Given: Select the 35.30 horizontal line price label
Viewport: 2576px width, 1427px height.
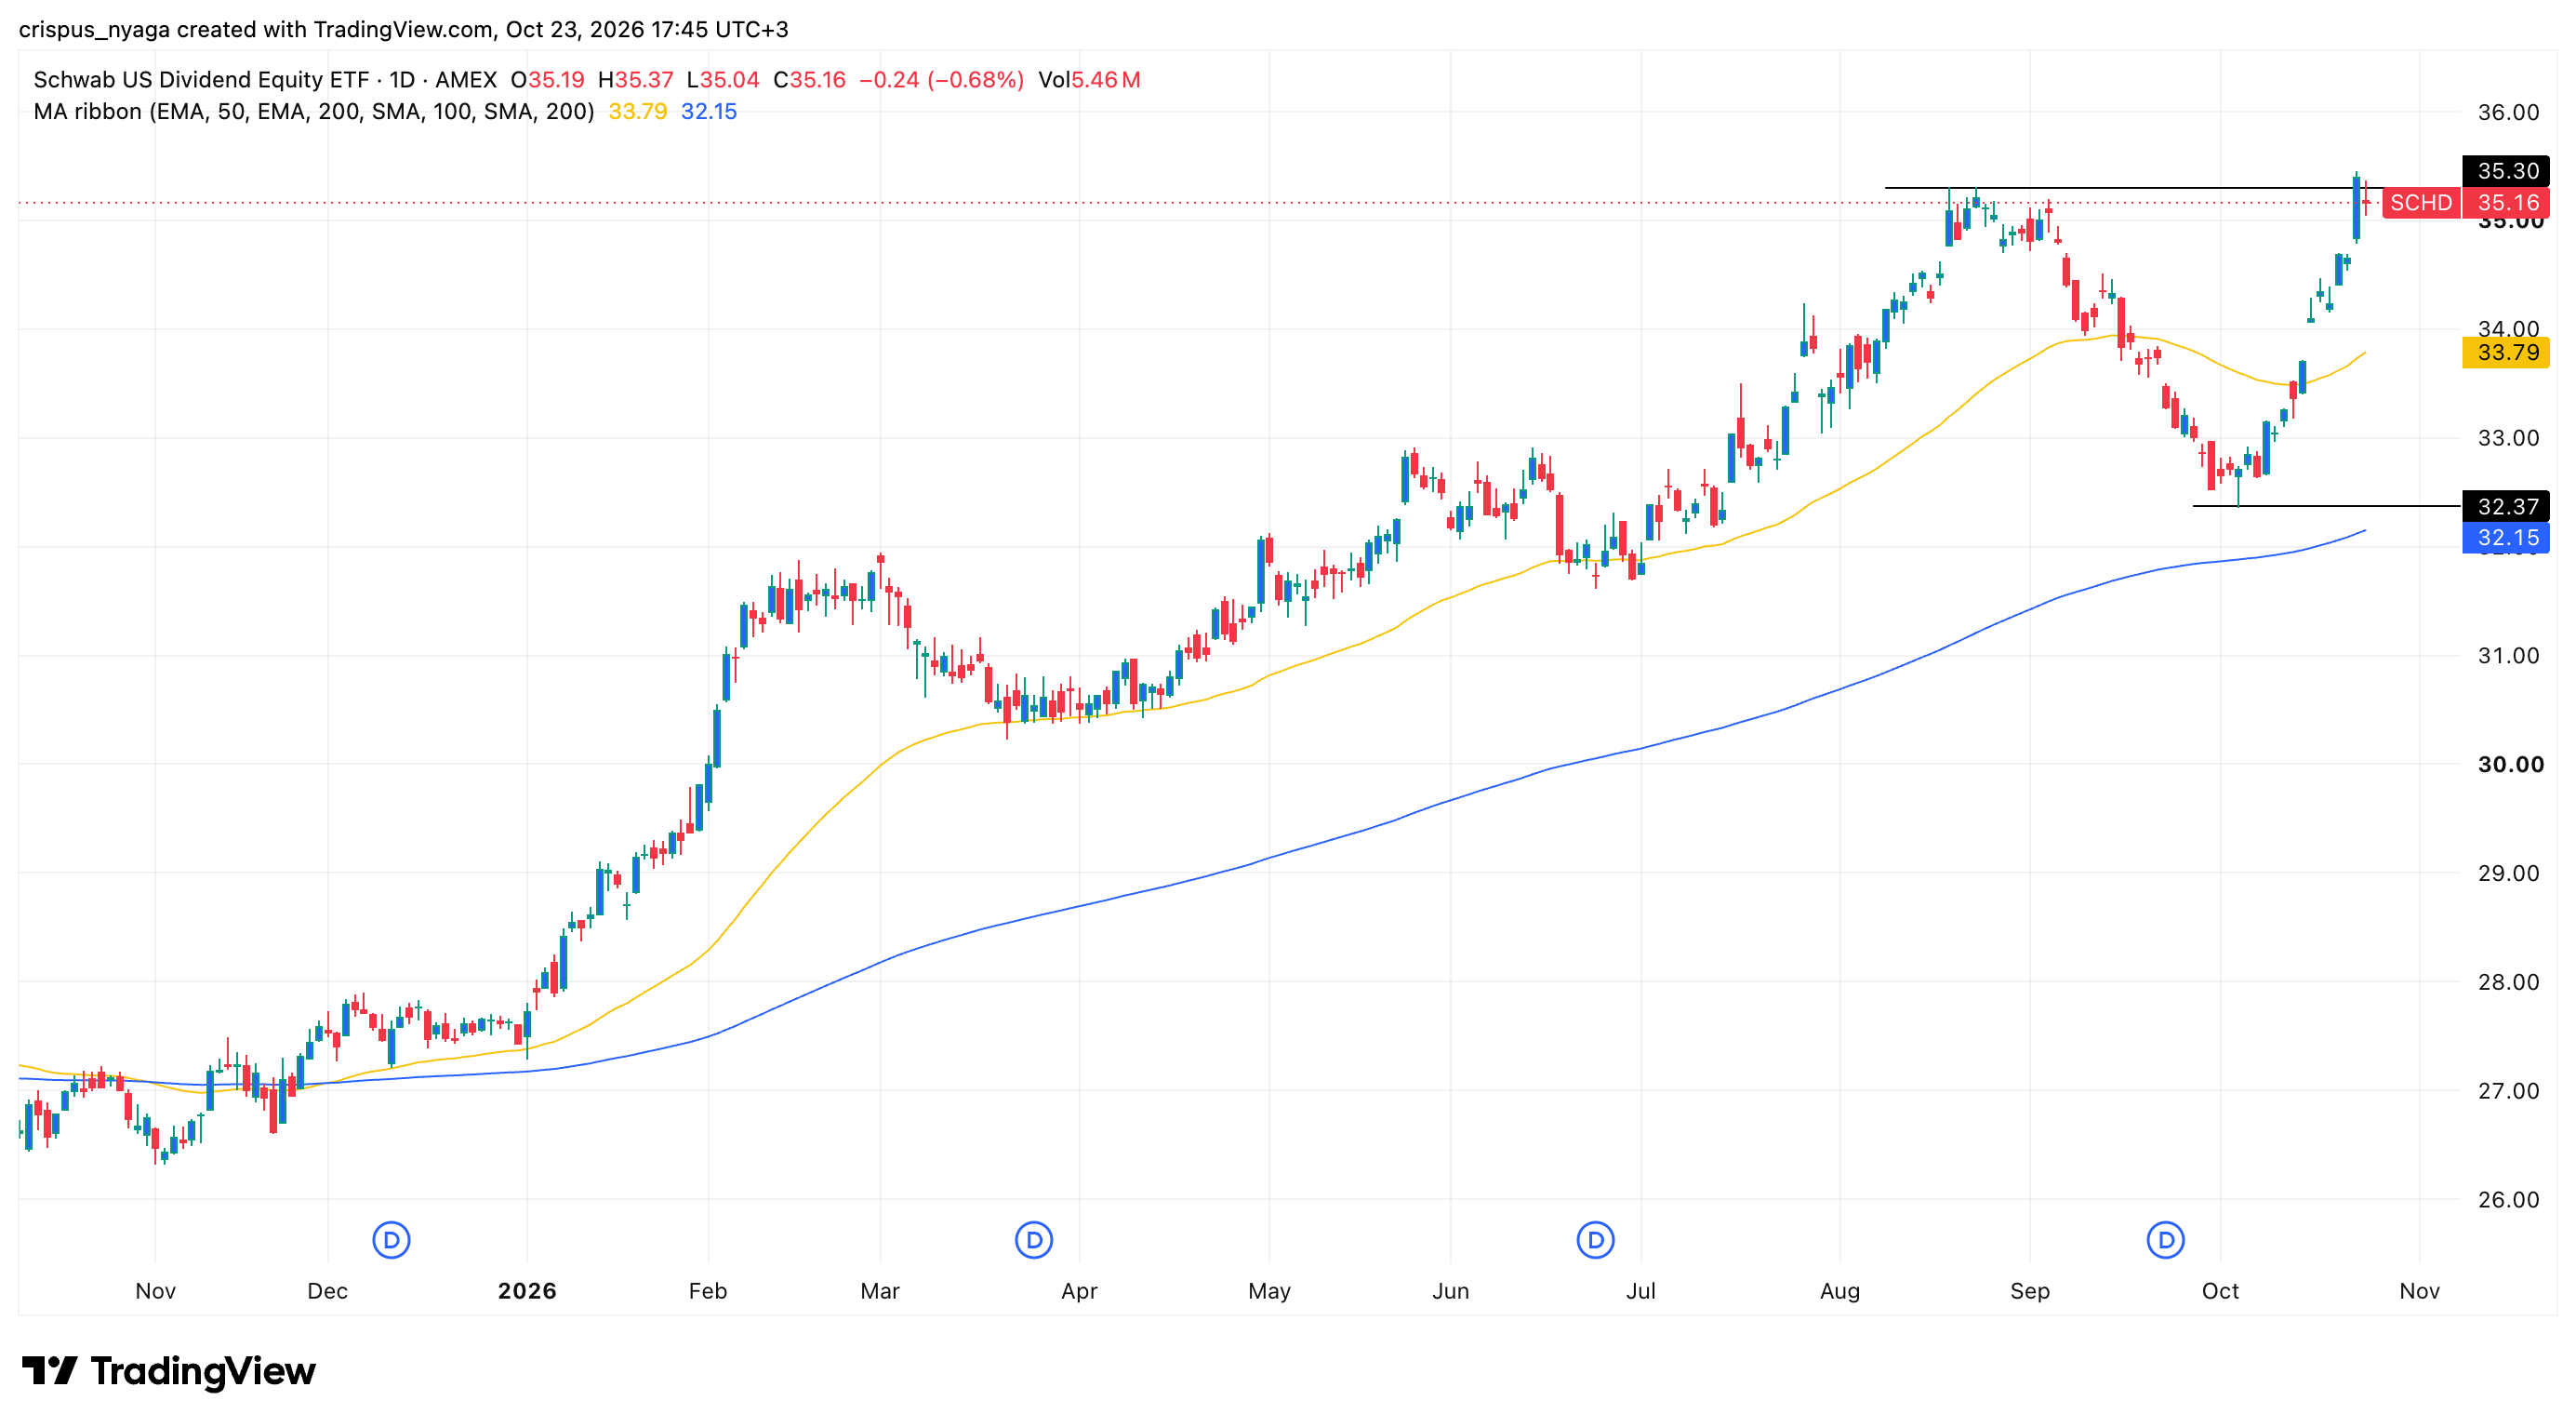Looking at the screenshot, I should [2506, 171].
